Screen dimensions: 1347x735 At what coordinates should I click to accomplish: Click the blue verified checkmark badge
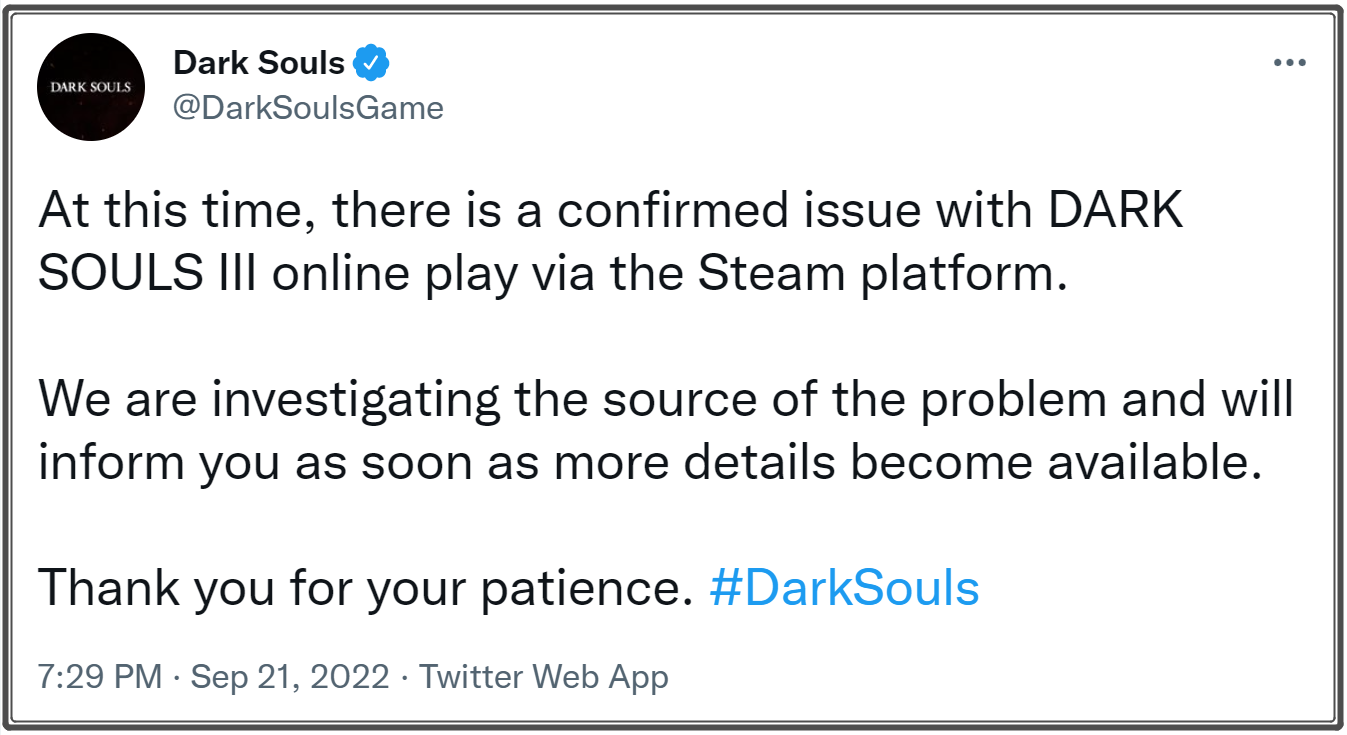tap(372, 63)
